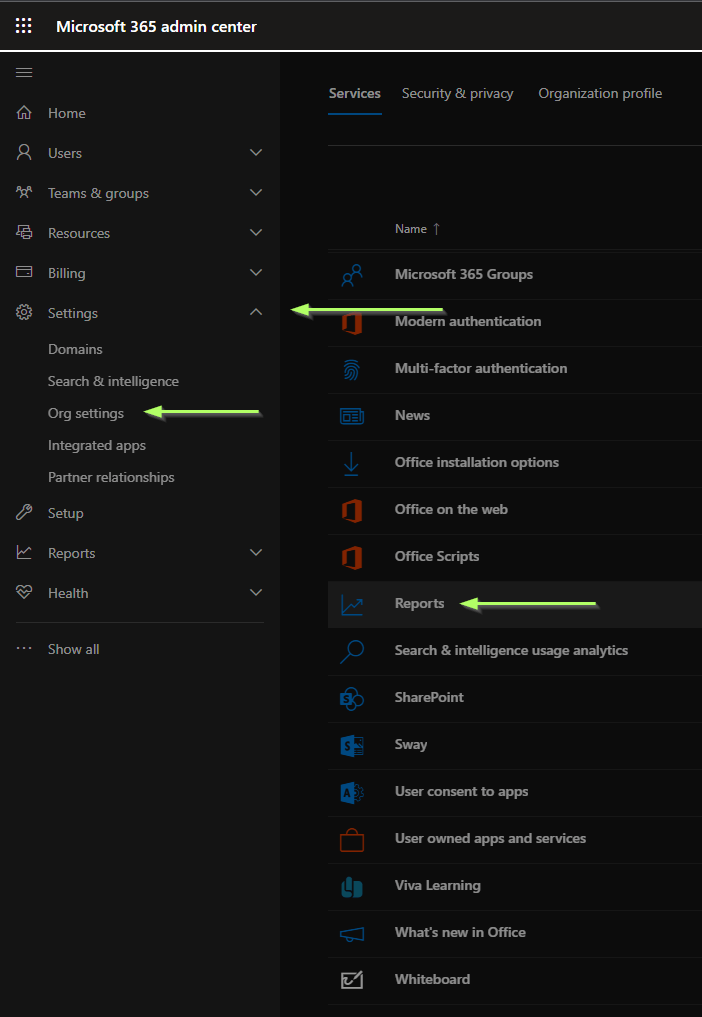Click the Office Scripts icon
This screenshot has width=702, height=1017.
[x=352, y=557]
